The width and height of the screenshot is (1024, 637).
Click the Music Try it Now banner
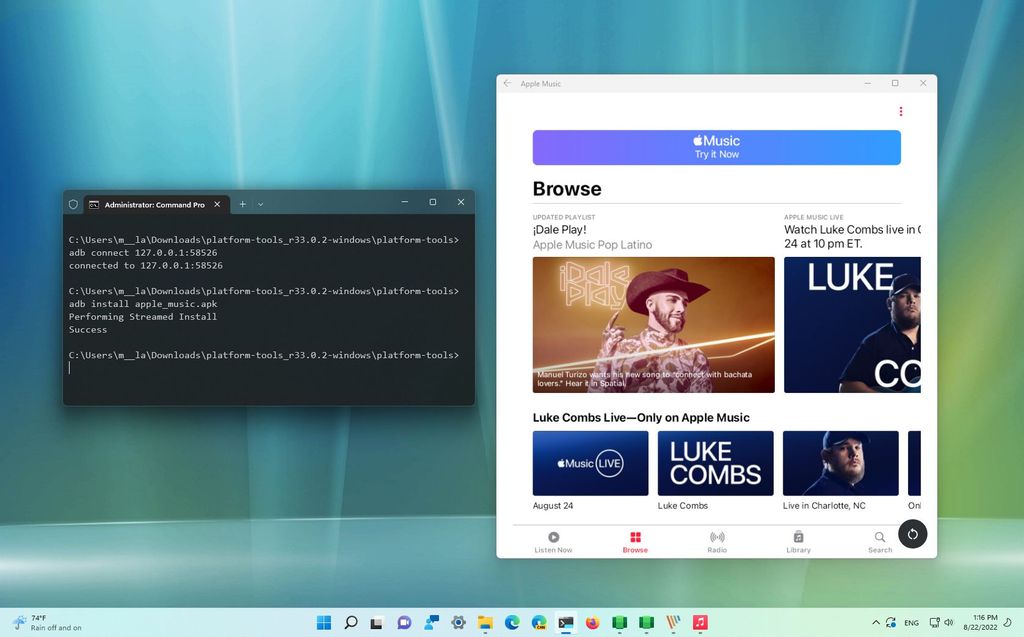716,147
